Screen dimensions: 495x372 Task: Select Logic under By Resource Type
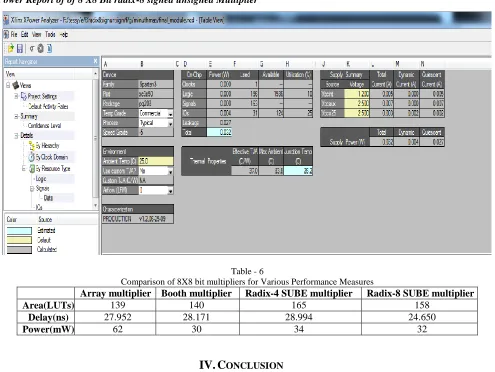pyautogui.click(x=41, y=179)
